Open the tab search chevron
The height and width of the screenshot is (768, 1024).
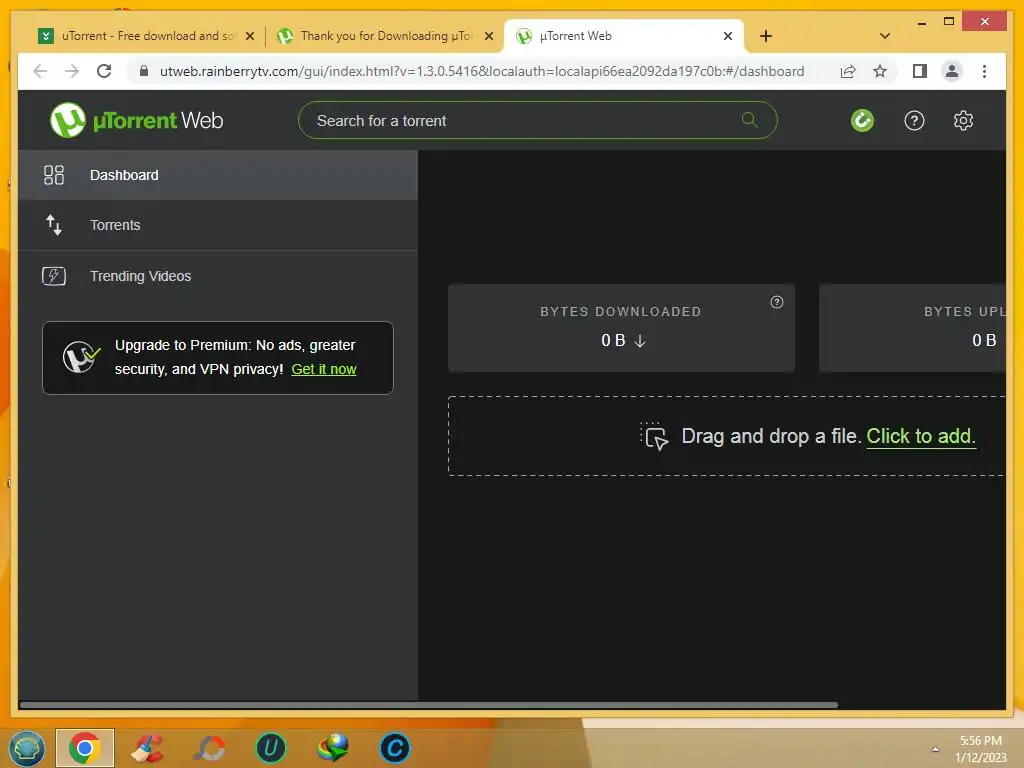point(884,36)
